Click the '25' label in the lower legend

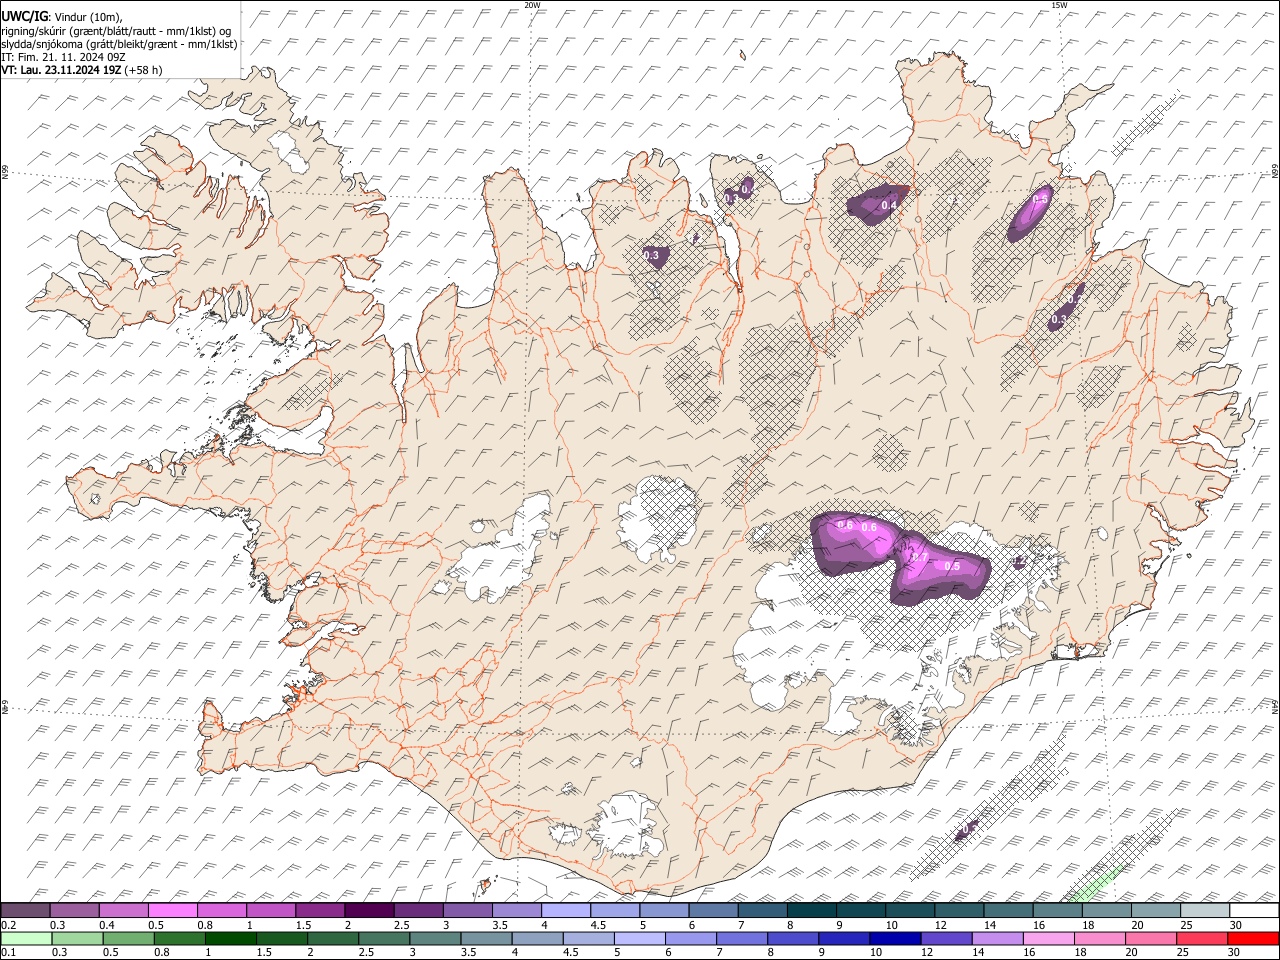1183,951
